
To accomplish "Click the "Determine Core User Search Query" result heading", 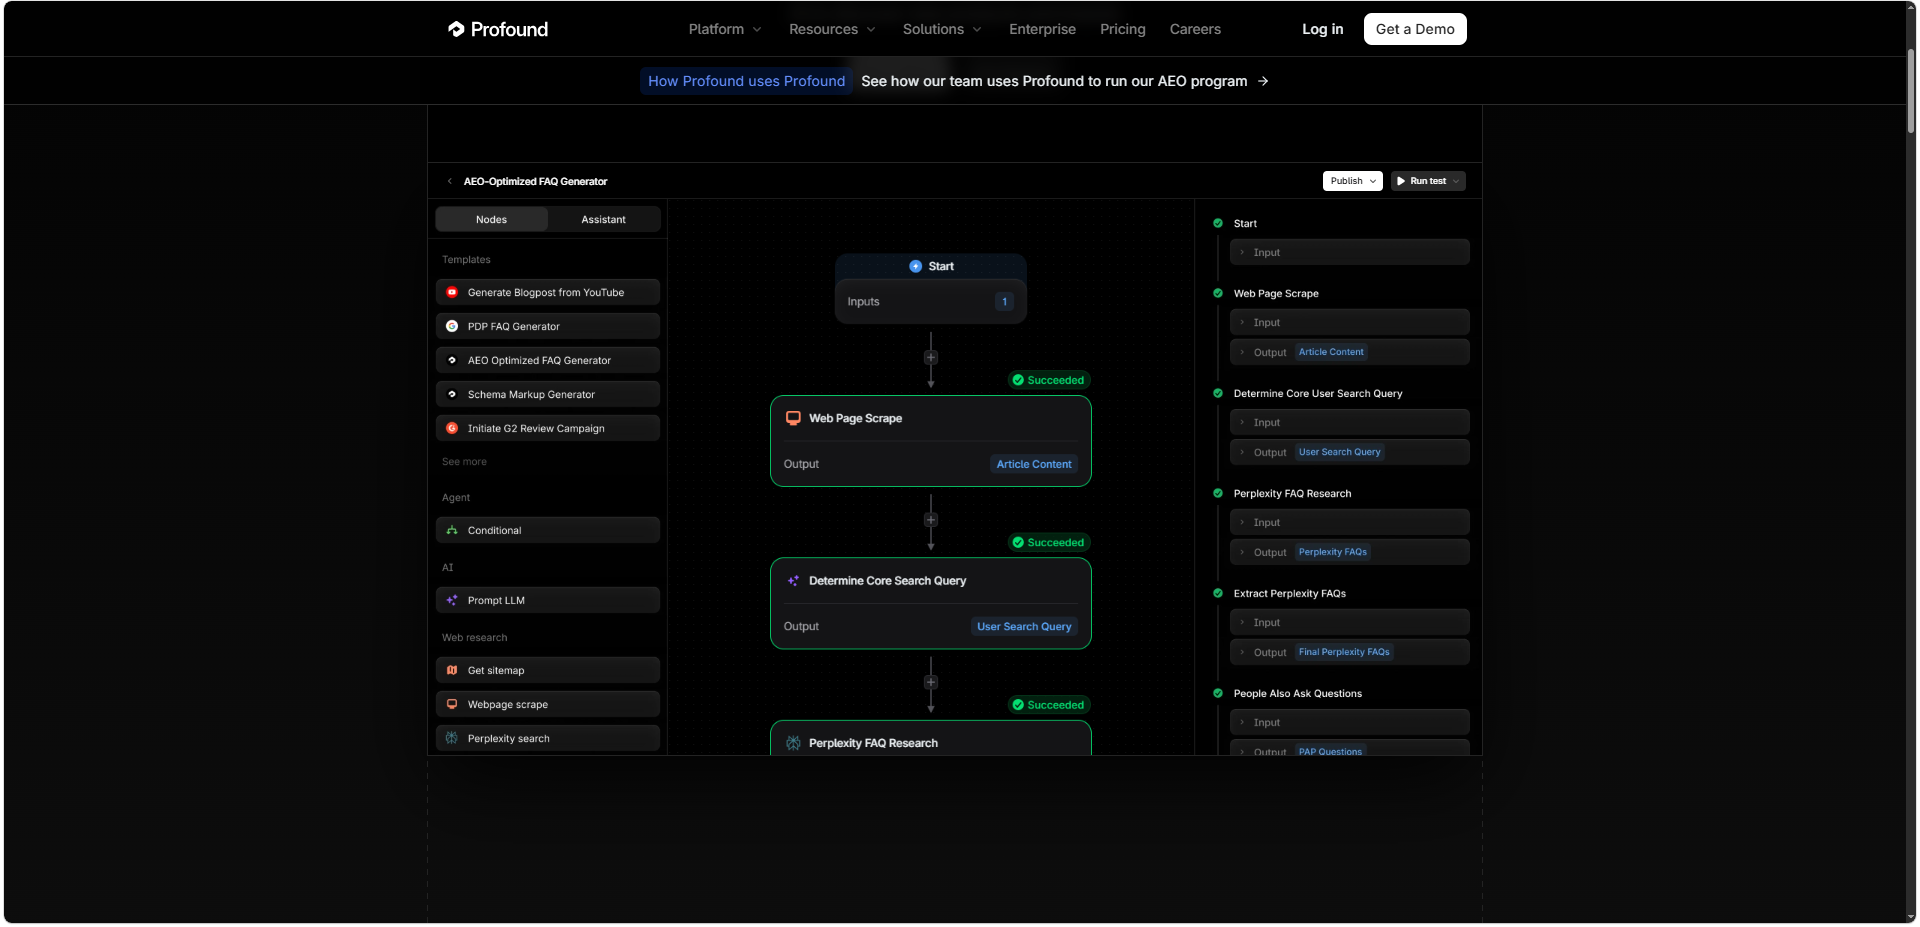I will coord(1318,393).
